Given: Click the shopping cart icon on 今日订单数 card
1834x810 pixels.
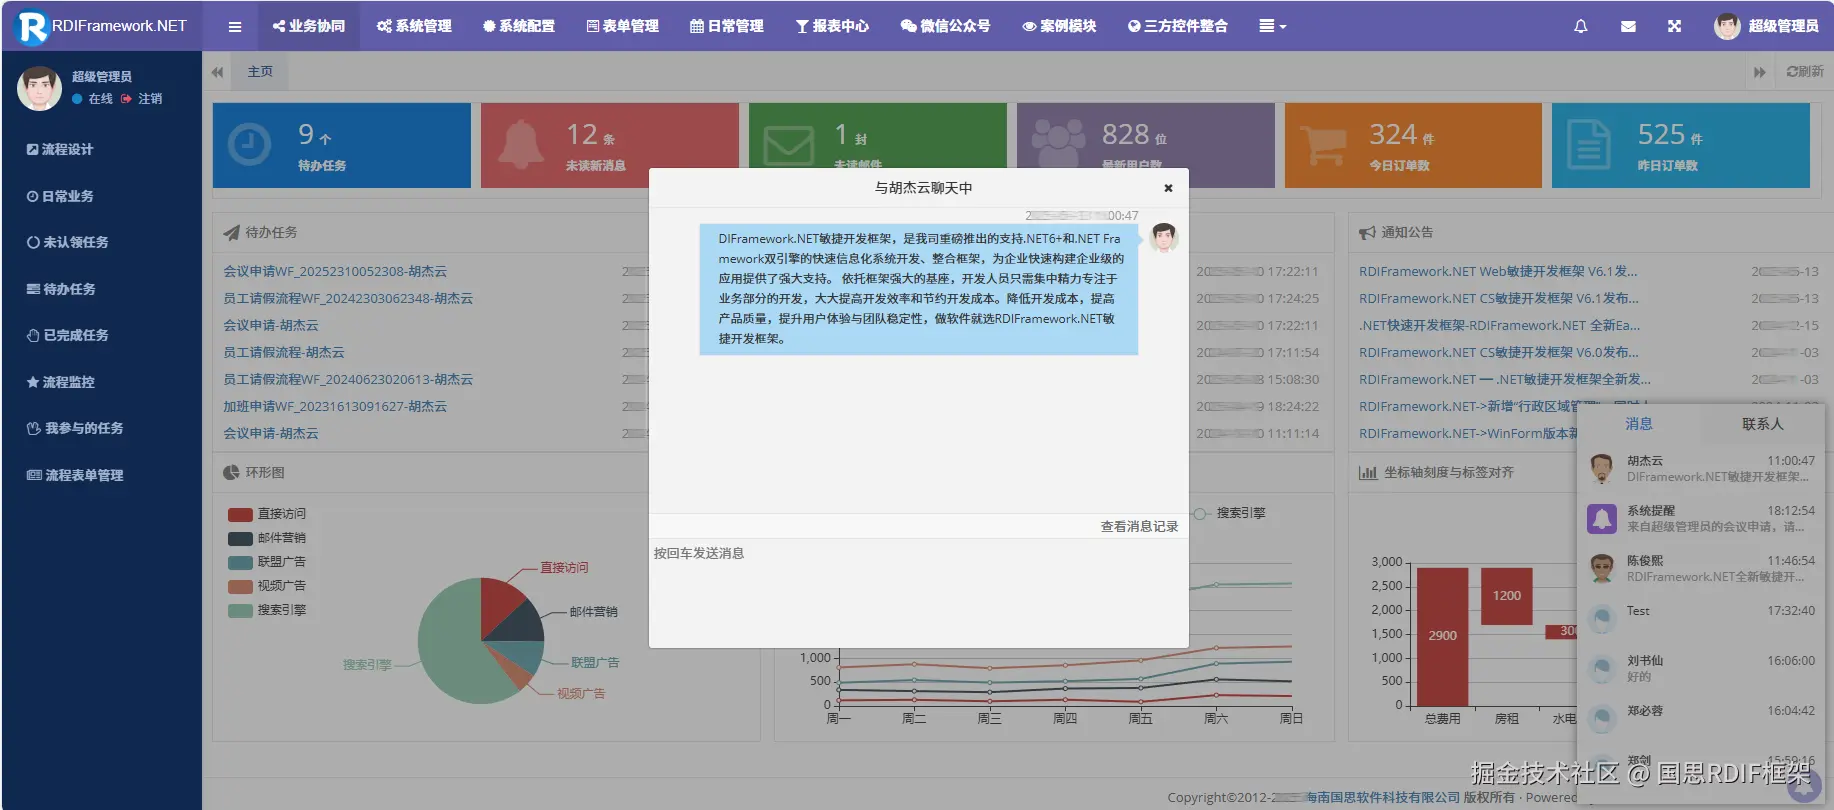Looking at the screenshot, I should pos(1323,145).
